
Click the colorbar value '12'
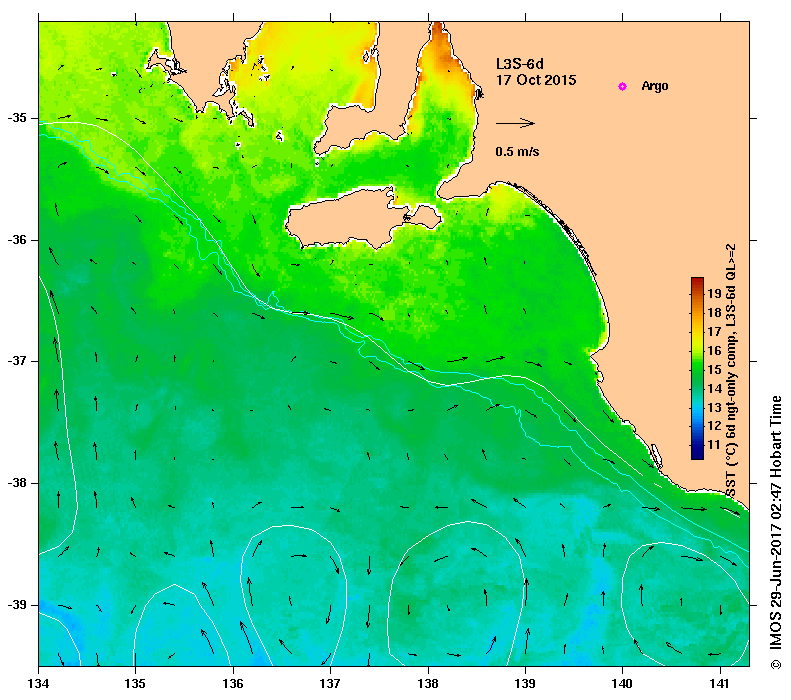click(x=714, y=426)
